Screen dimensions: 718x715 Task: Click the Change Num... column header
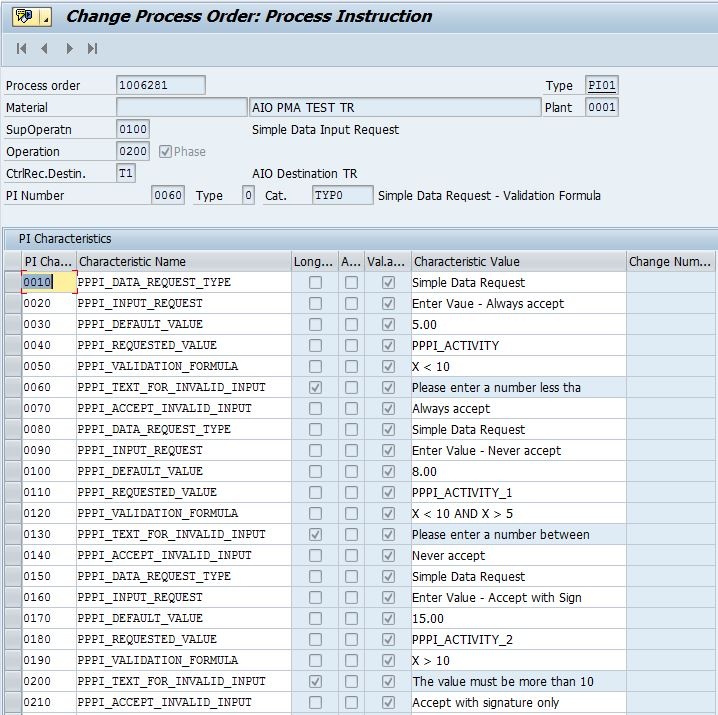coord(670,262)
